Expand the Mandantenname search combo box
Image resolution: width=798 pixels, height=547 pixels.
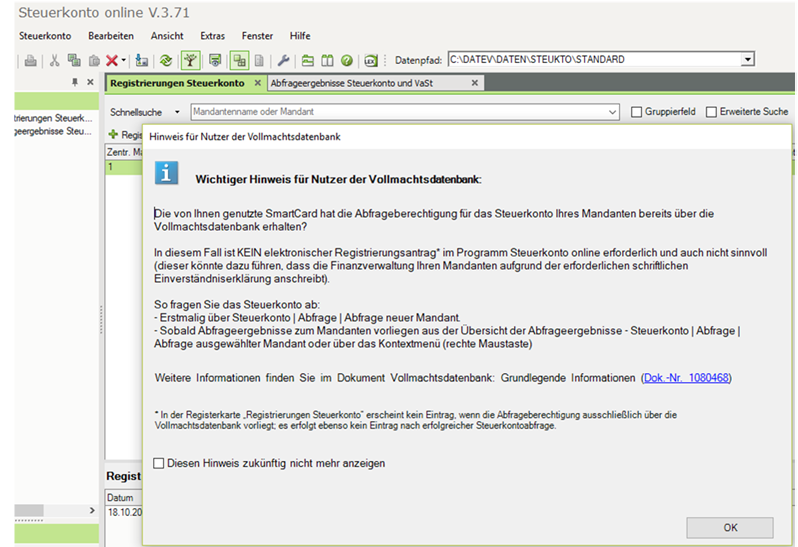click(x=612, y=112)
